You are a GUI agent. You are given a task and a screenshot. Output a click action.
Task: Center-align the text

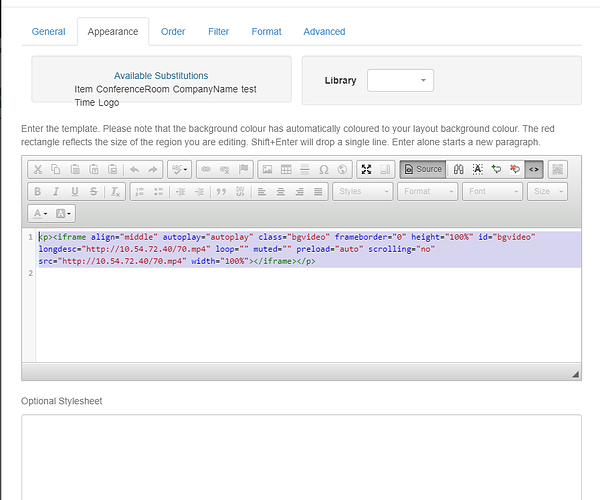pos(280,192)
